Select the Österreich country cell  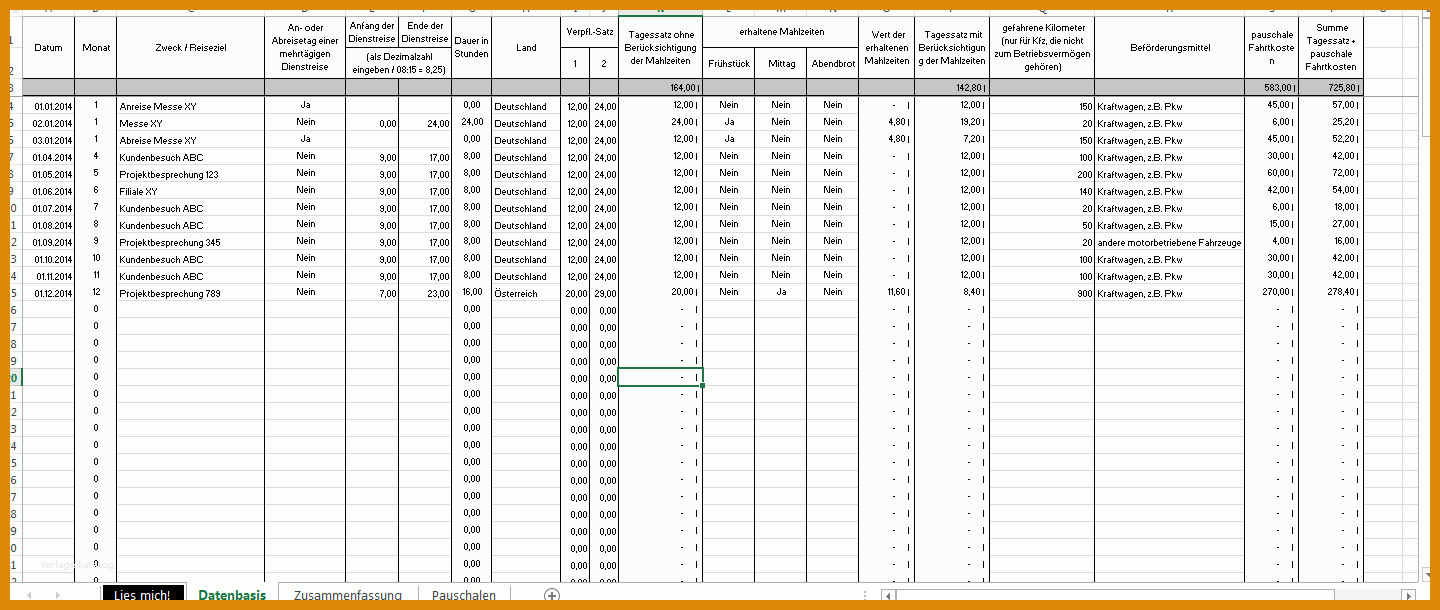[x=525, y=293]
